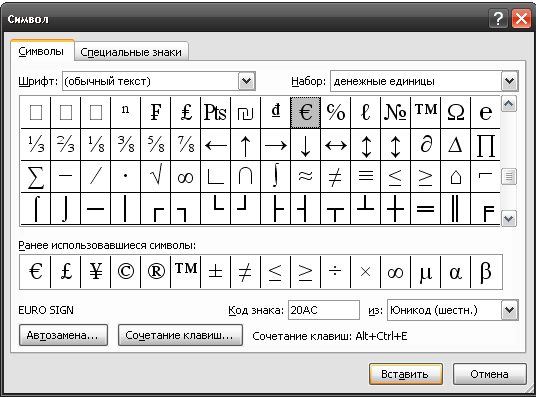Select the recently used alpha α symbol
Viewport: 536px width, 397px height.
click(455, 272)
